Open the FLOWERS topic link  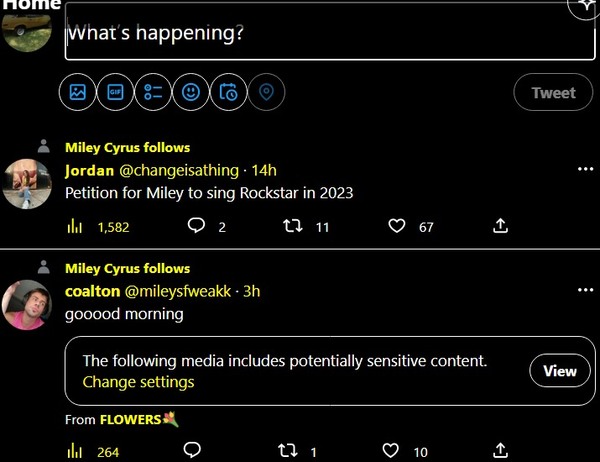pos(131,420)
